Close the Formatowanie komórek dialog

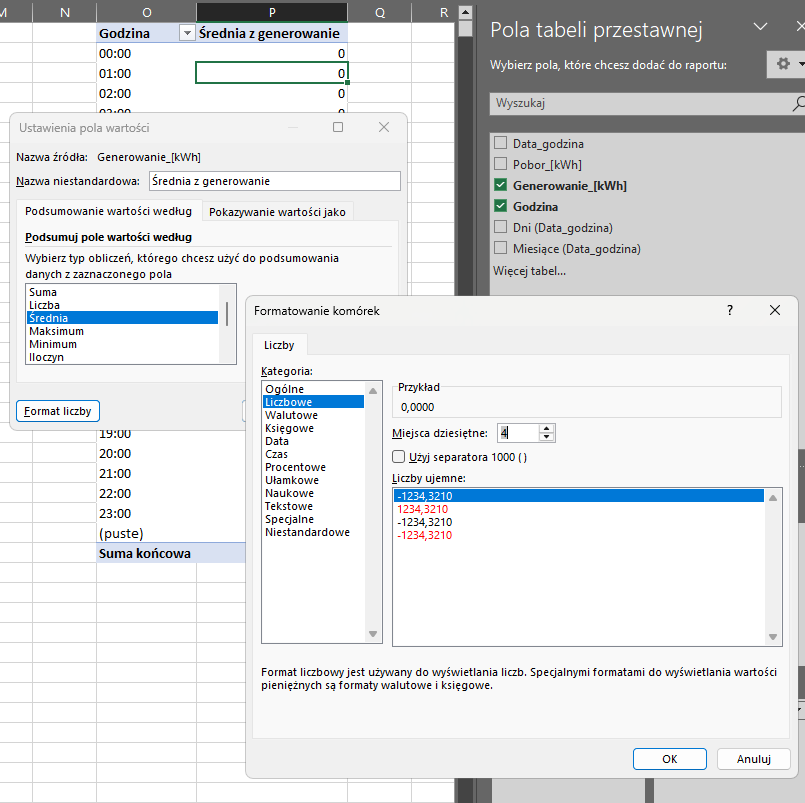tap(774, 311)
